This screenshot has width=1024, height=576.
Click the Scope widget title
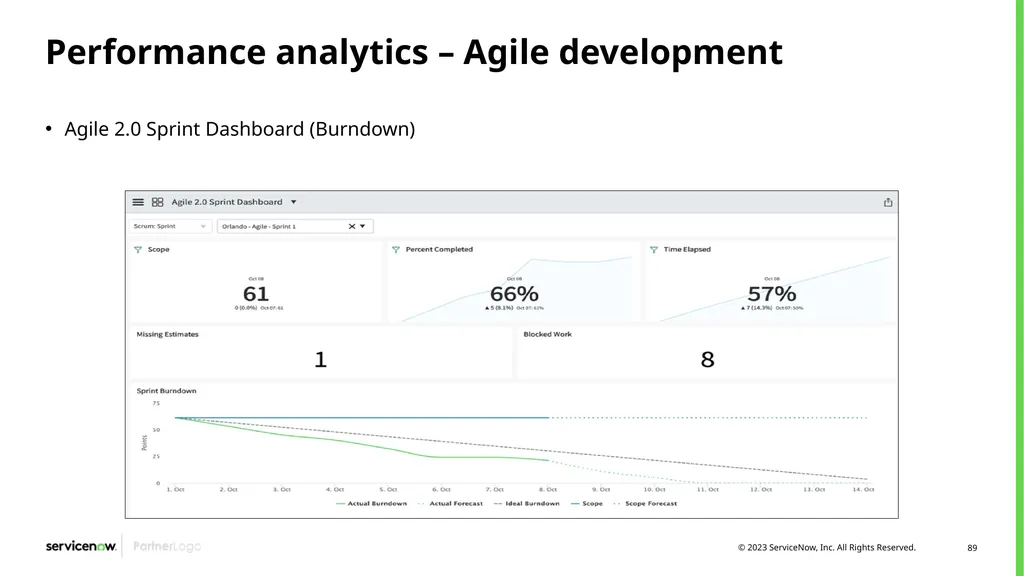coord(158,249)
